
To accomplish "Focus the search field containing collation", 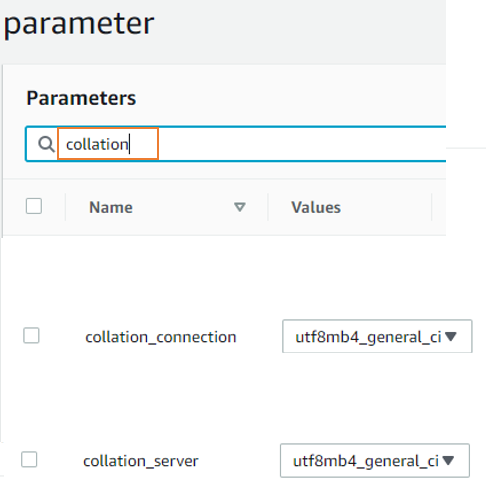I will (108, 144).
